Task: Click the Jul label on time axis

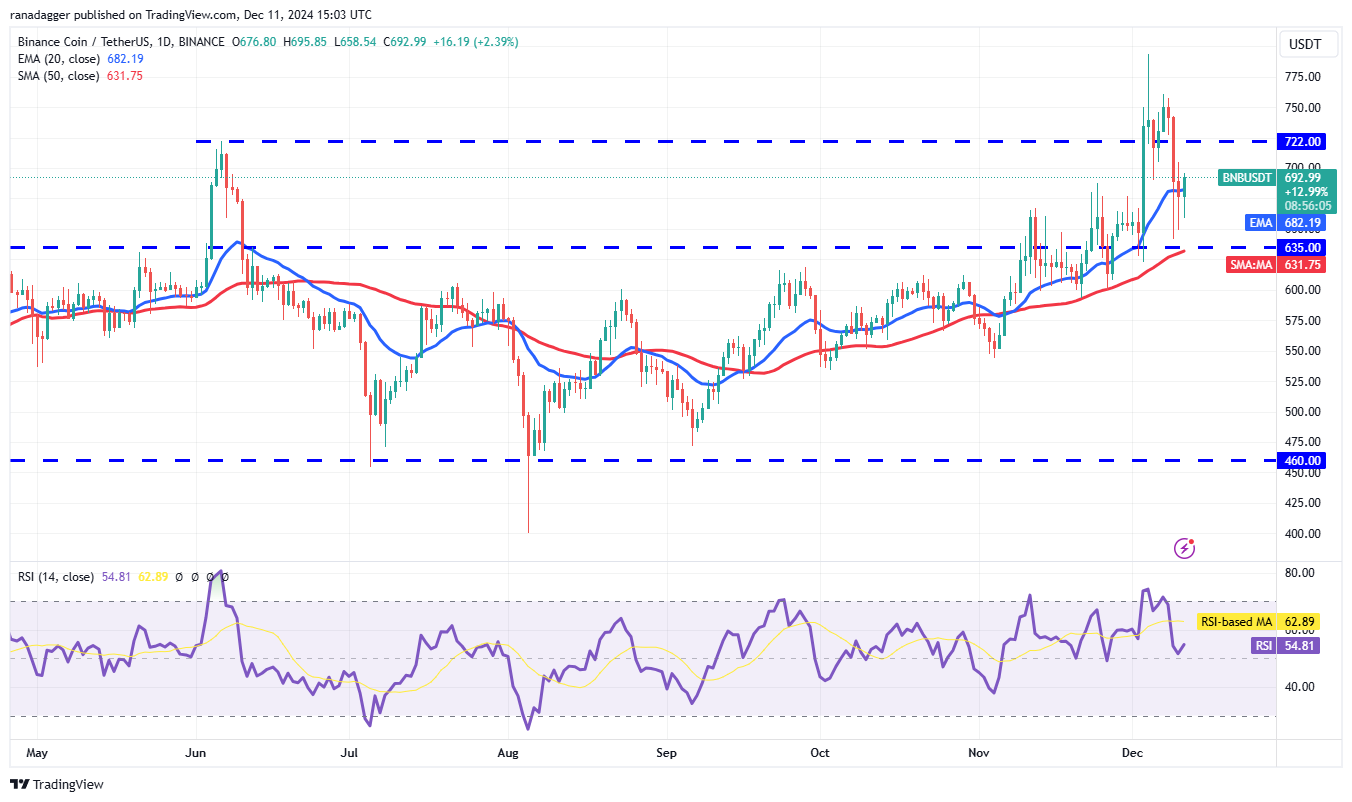Action: point(350,751)
